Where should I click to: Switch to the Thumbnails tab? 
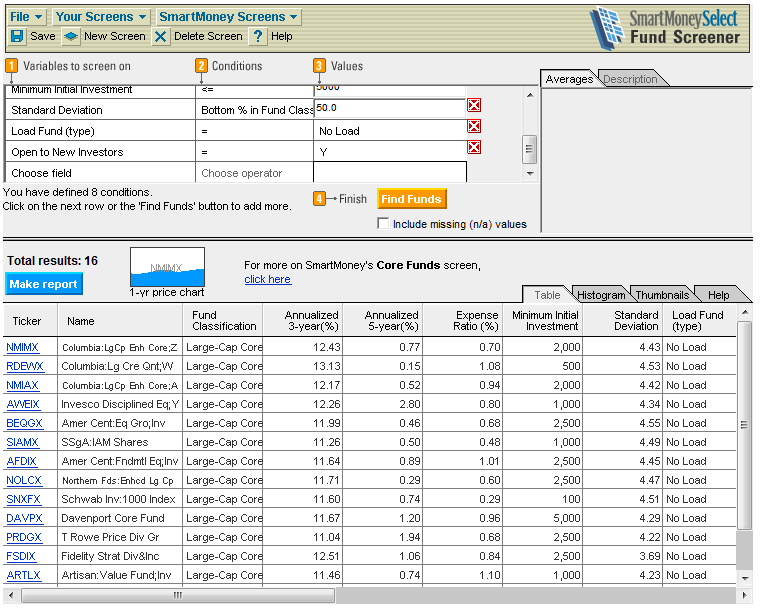coord(661,295)
